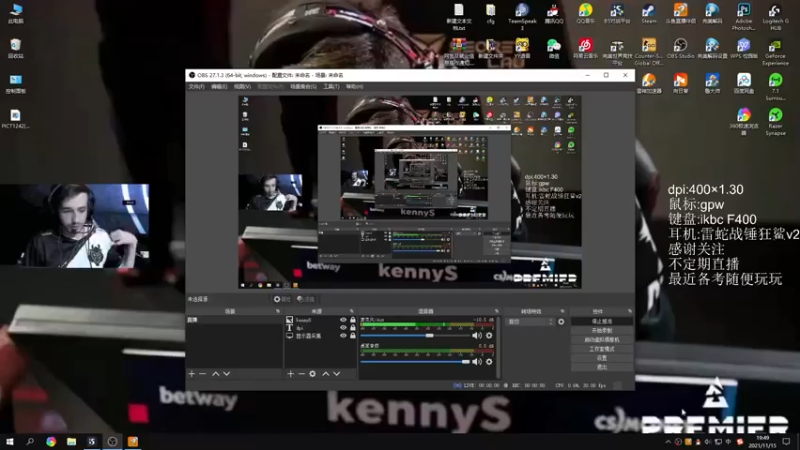Open the File menu in OBS

[x=196, y=87]
